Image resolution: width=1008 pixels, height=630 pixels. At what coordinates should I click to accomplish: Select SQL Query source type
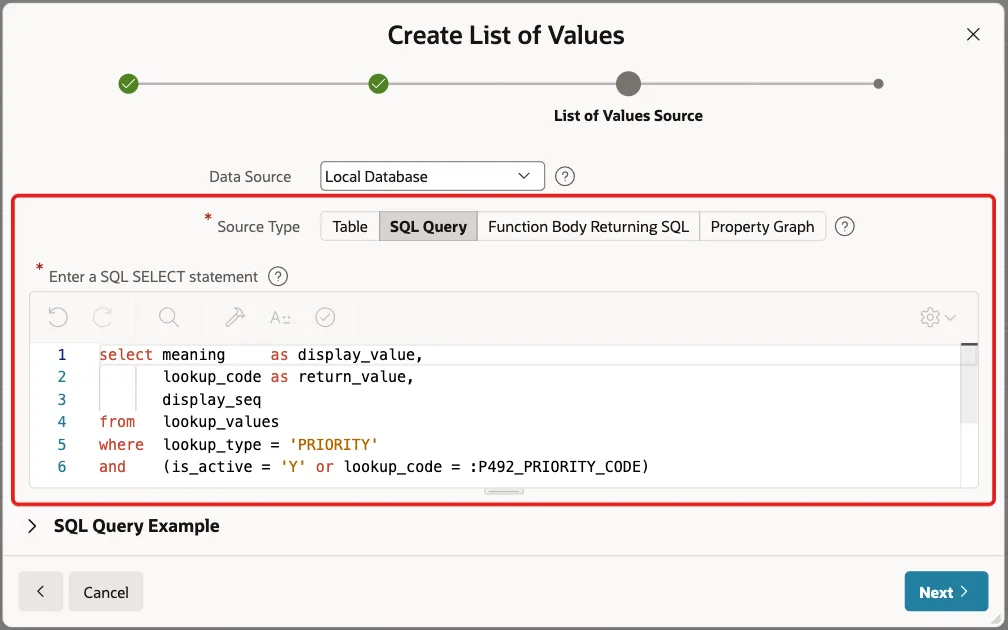click(428, 226)
